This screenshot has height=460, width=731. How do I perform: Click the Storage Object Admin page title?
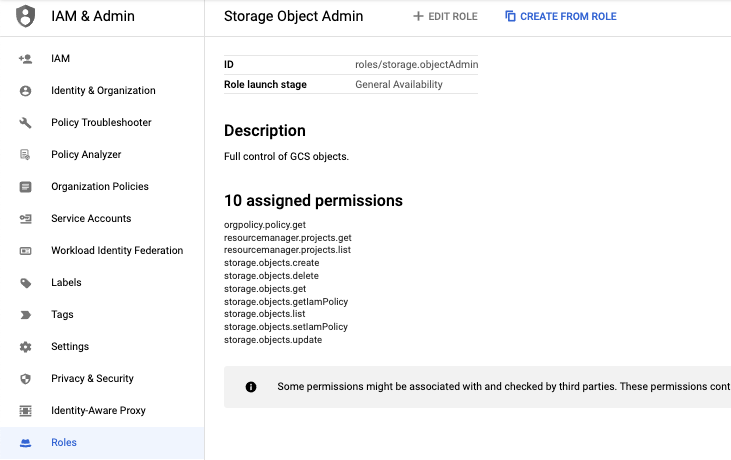click(x=293, y=16)
